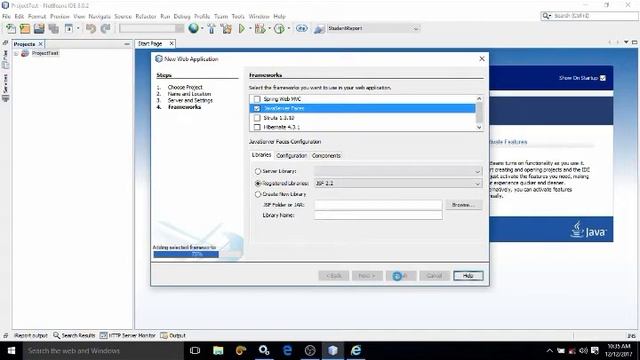Click the Help button in the dialog

468,276
